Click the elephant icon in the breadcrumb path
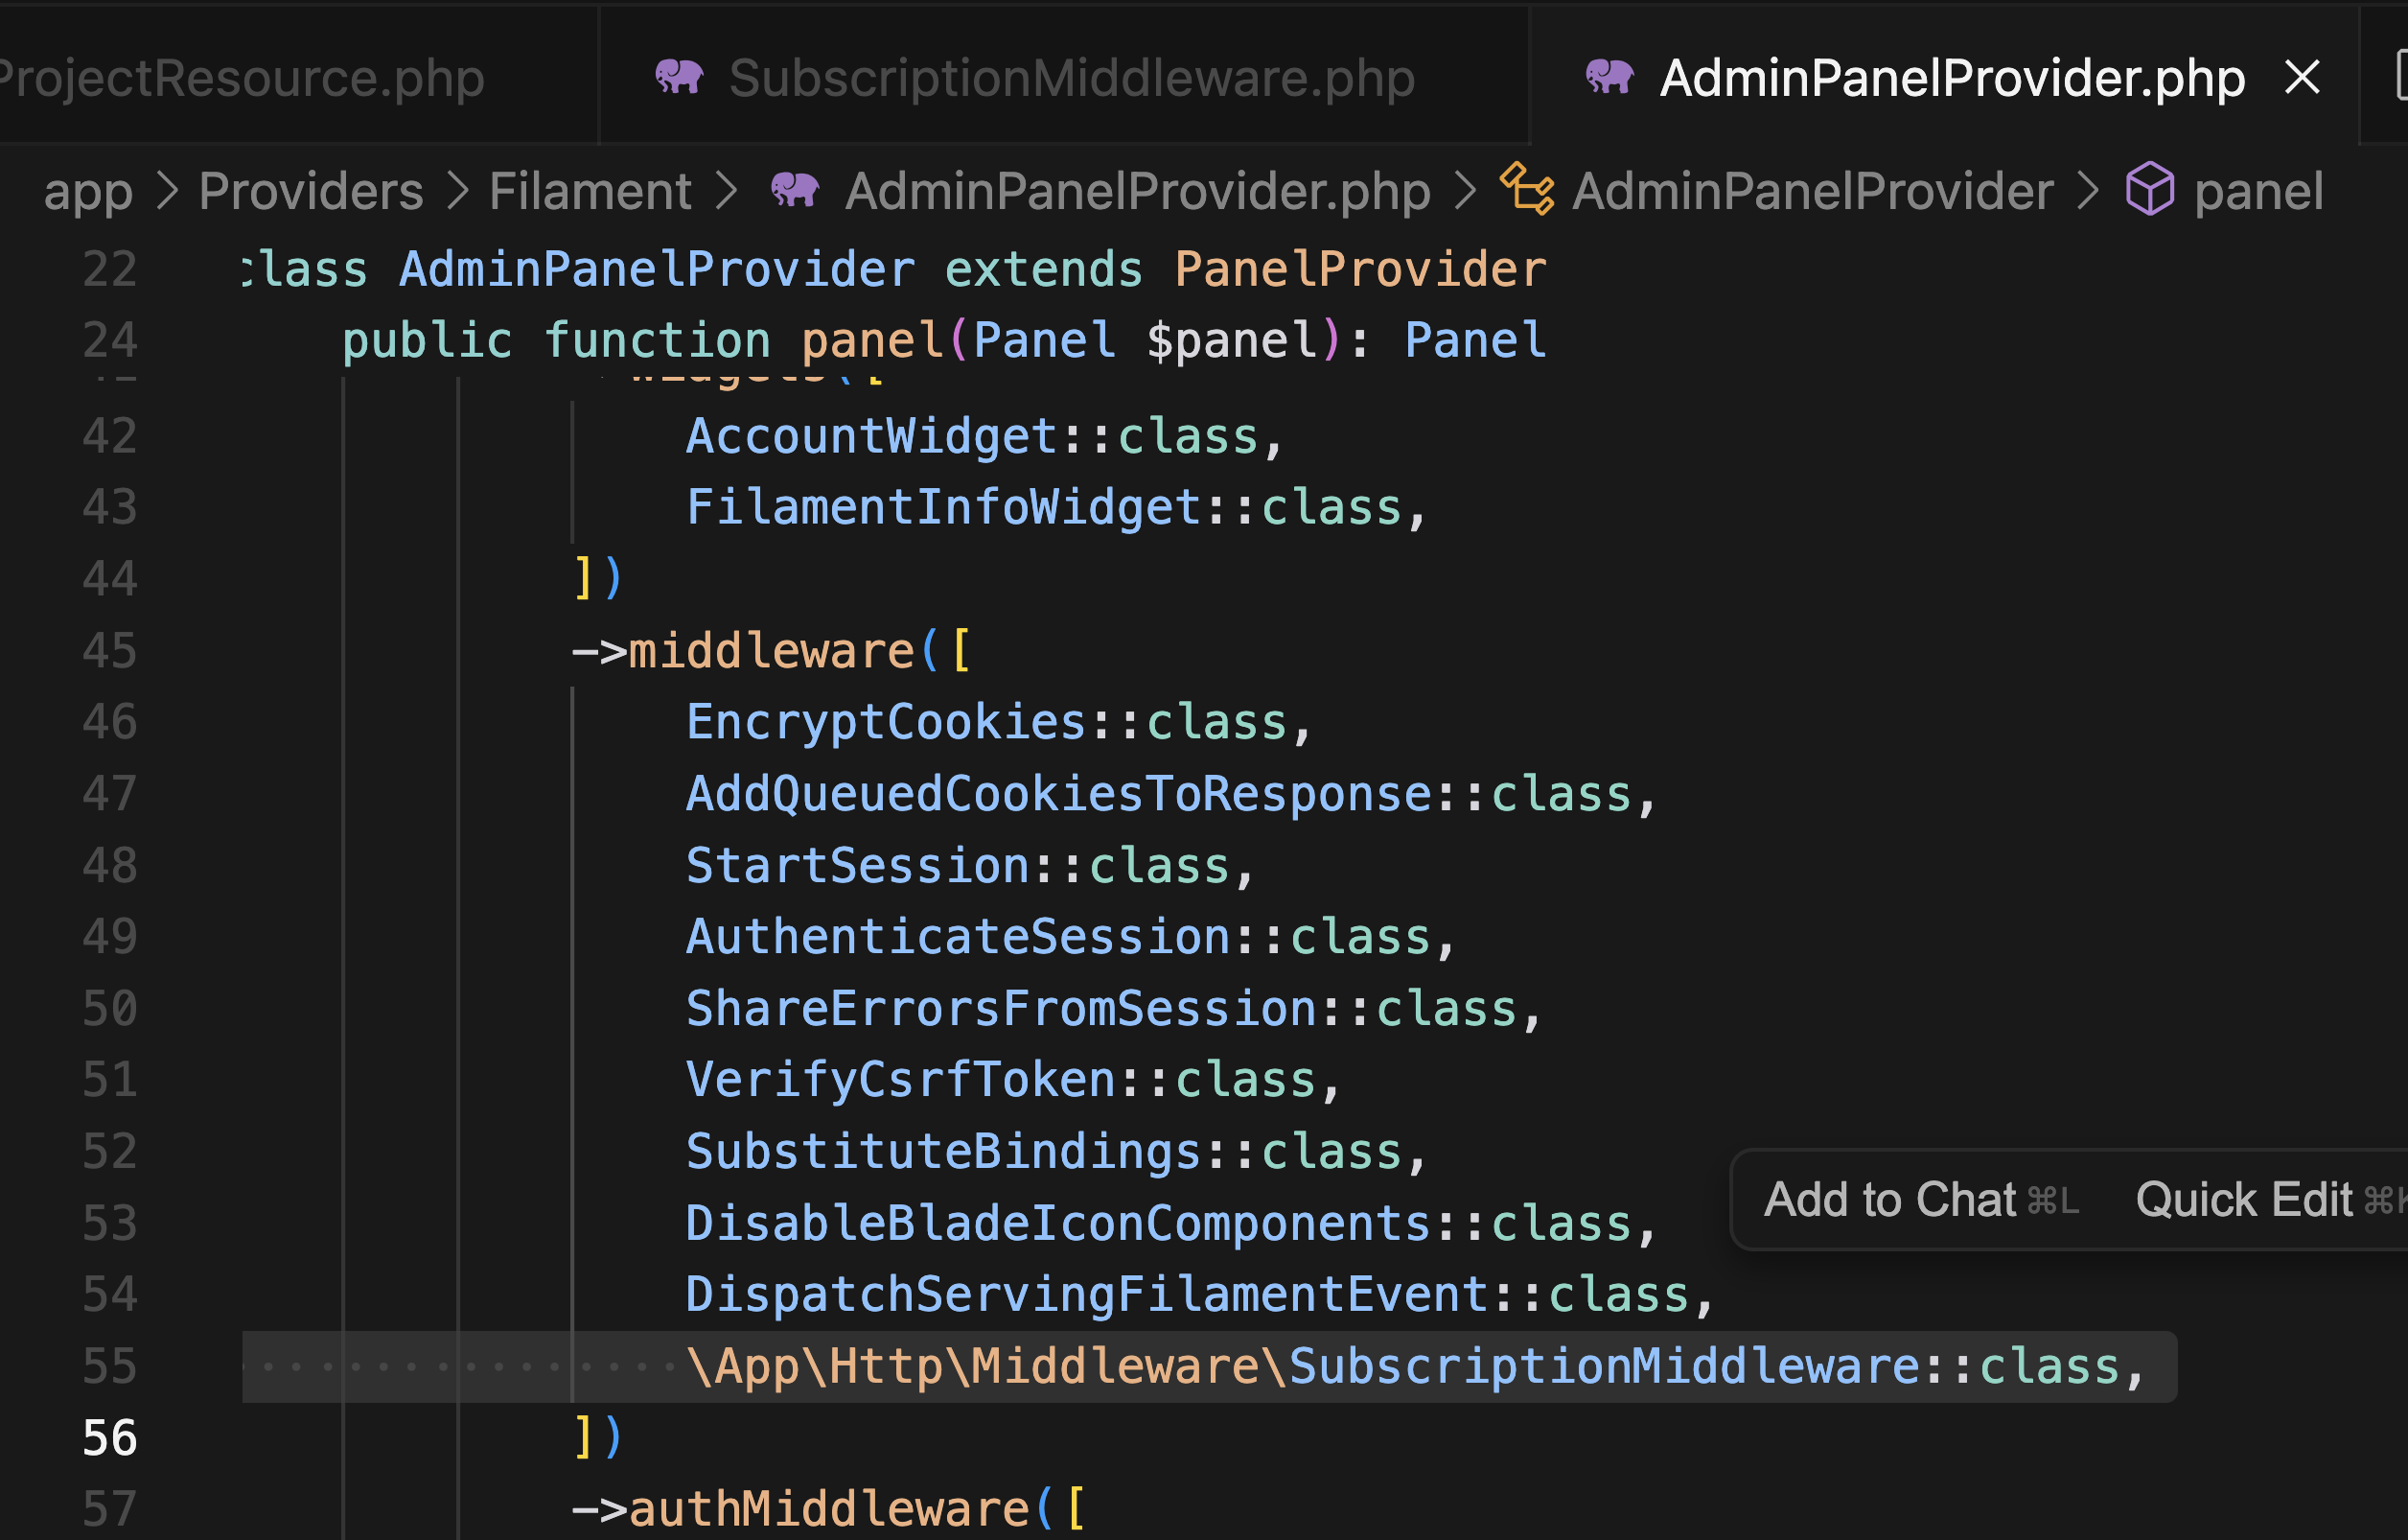 (x=795, y=190)
